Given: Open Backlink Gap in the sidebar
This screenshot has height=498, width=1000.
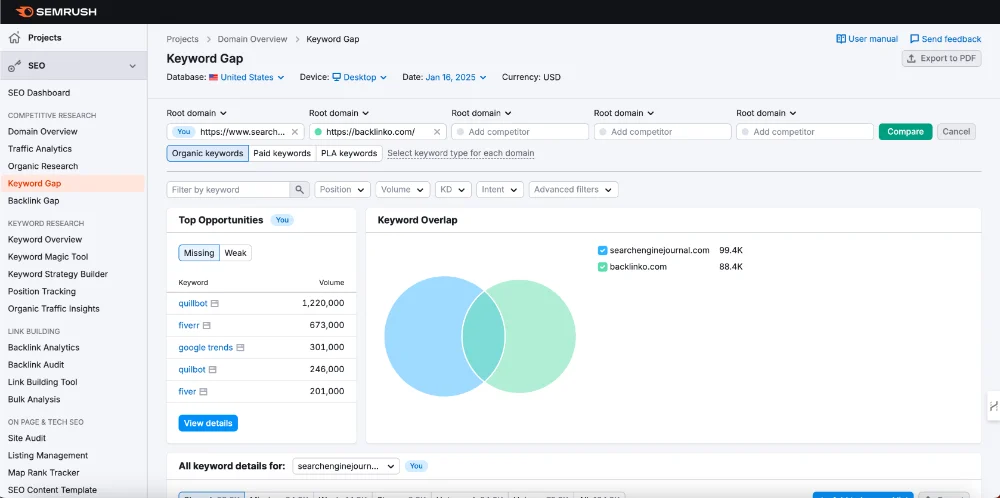Looking at the screenshot, I should (33, 201).
